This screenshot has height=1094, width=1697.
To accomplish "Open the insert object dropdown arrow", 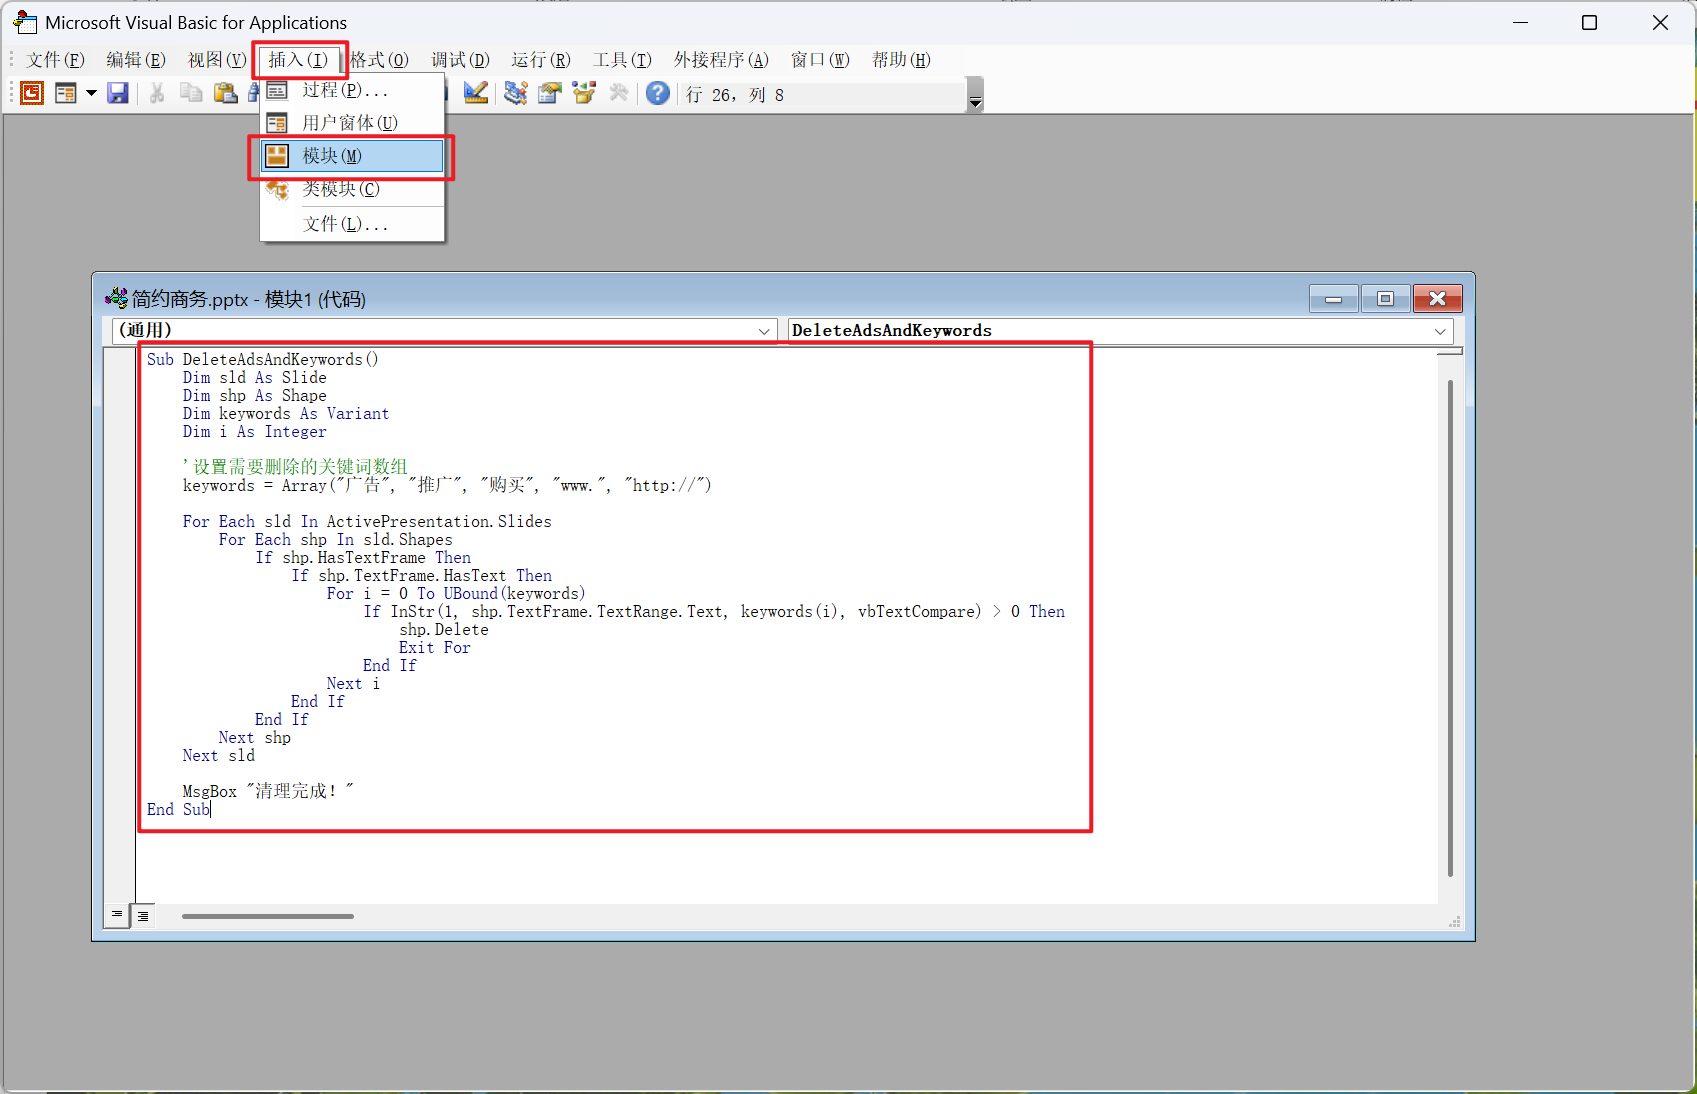I will click(91, 94).
